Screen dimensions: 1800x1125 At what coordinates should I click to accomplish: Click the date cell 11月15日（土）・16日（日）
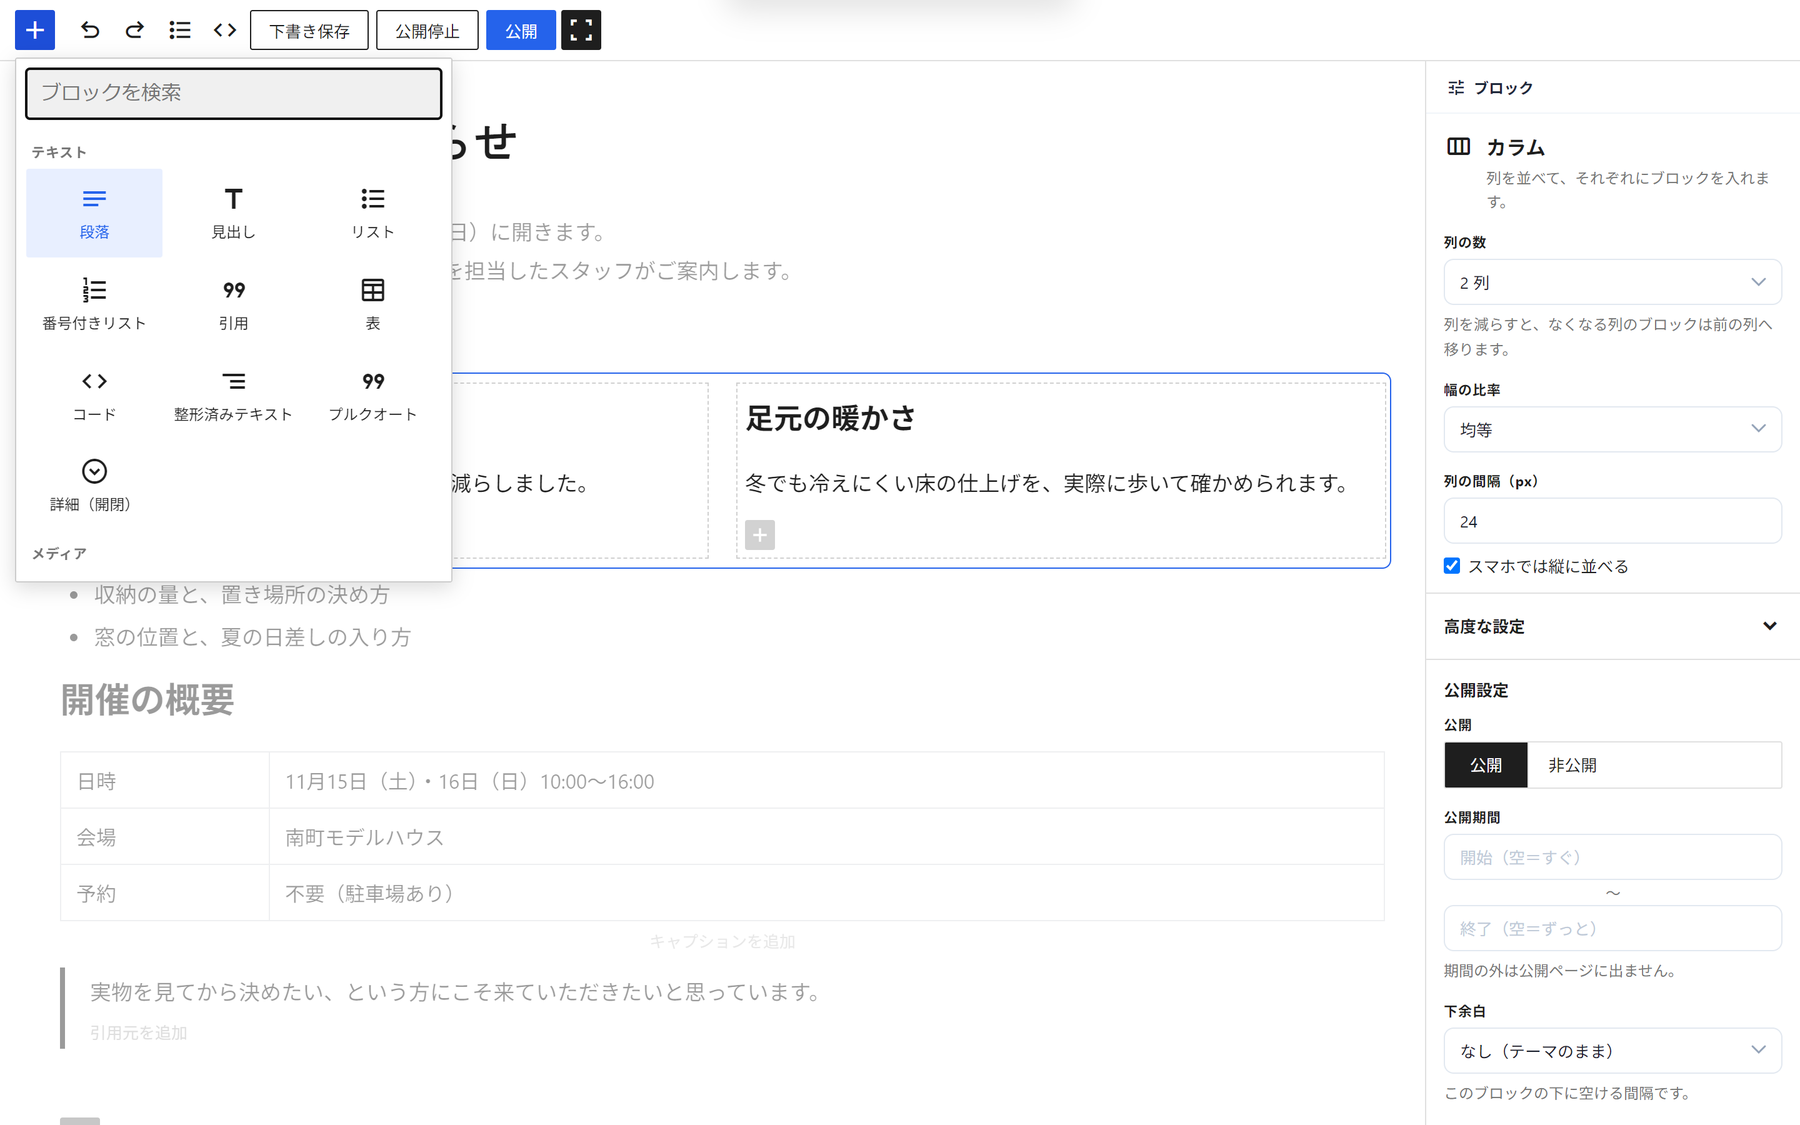click(x=826, y=781)
